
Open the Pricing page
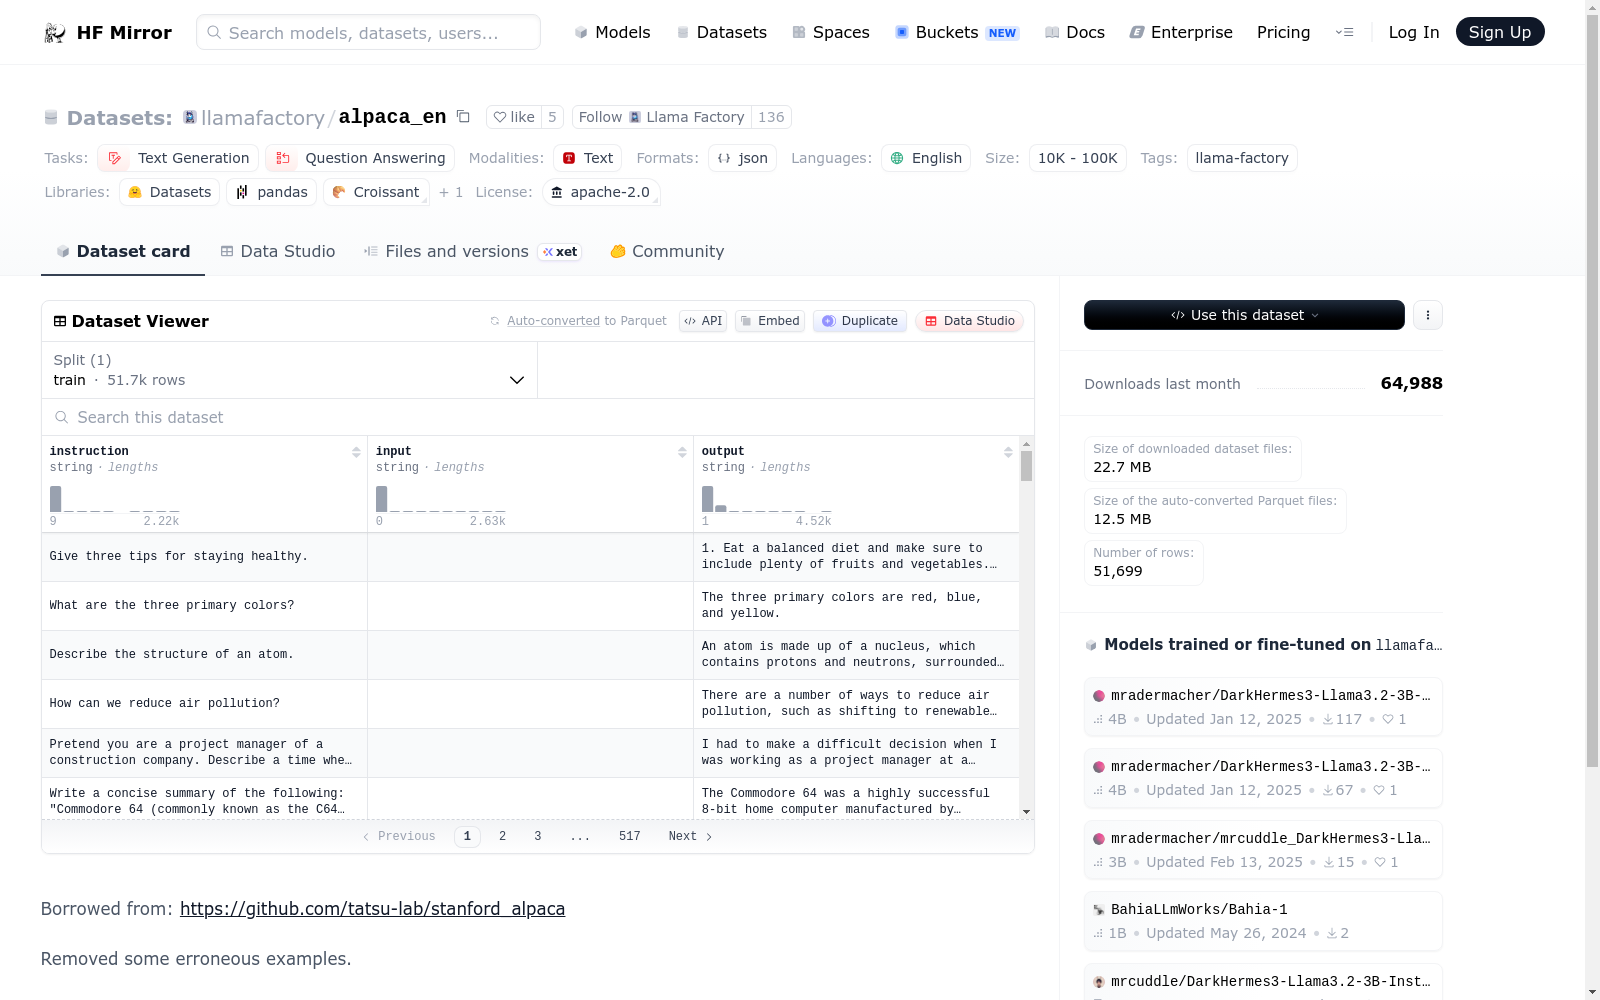tap(1283, 33)
